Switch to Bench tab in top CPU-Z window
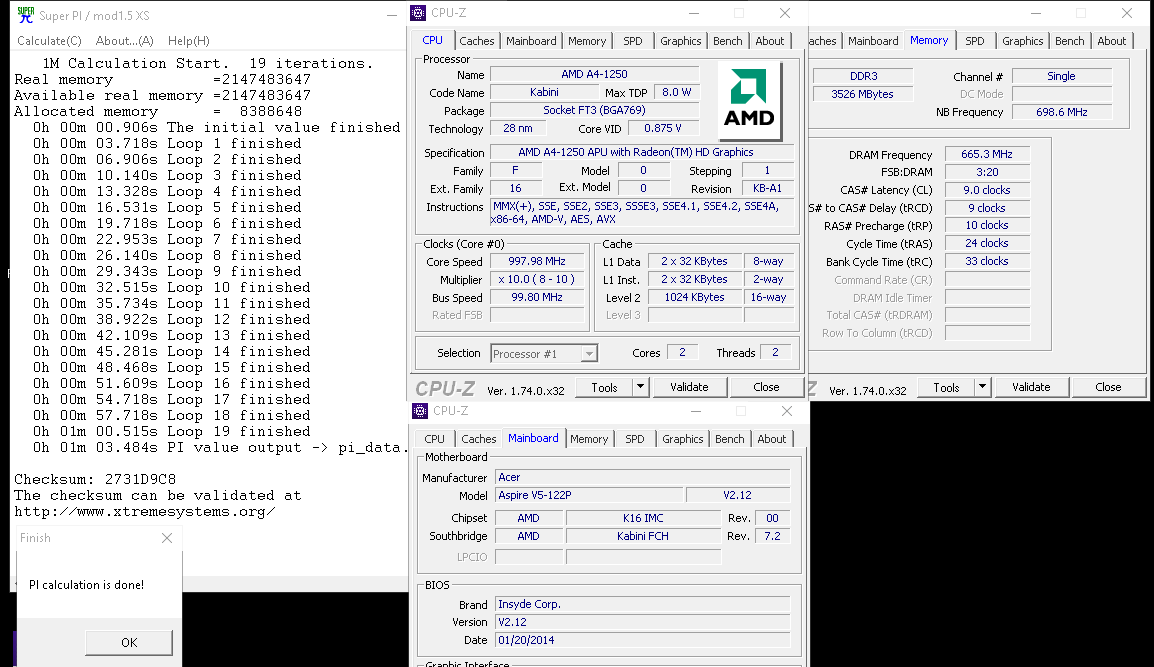The image size is (1154, 667). coord(728,41)
